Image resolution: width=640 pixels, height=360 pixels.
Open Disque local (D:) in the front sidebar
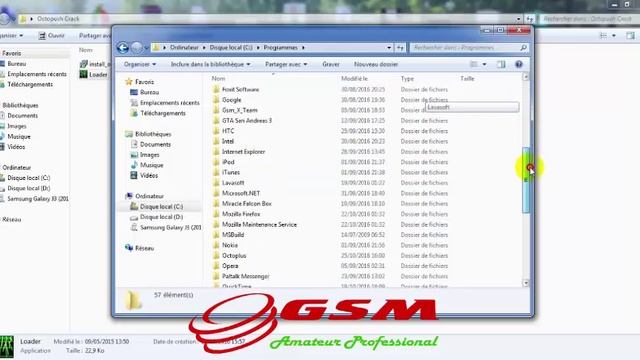pos(161,217)
